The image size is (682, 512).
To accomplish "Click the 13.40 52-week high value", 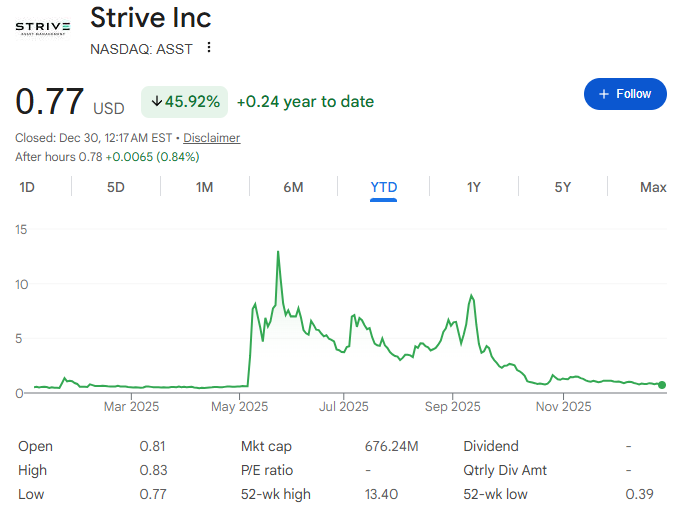I will point(381,494).
